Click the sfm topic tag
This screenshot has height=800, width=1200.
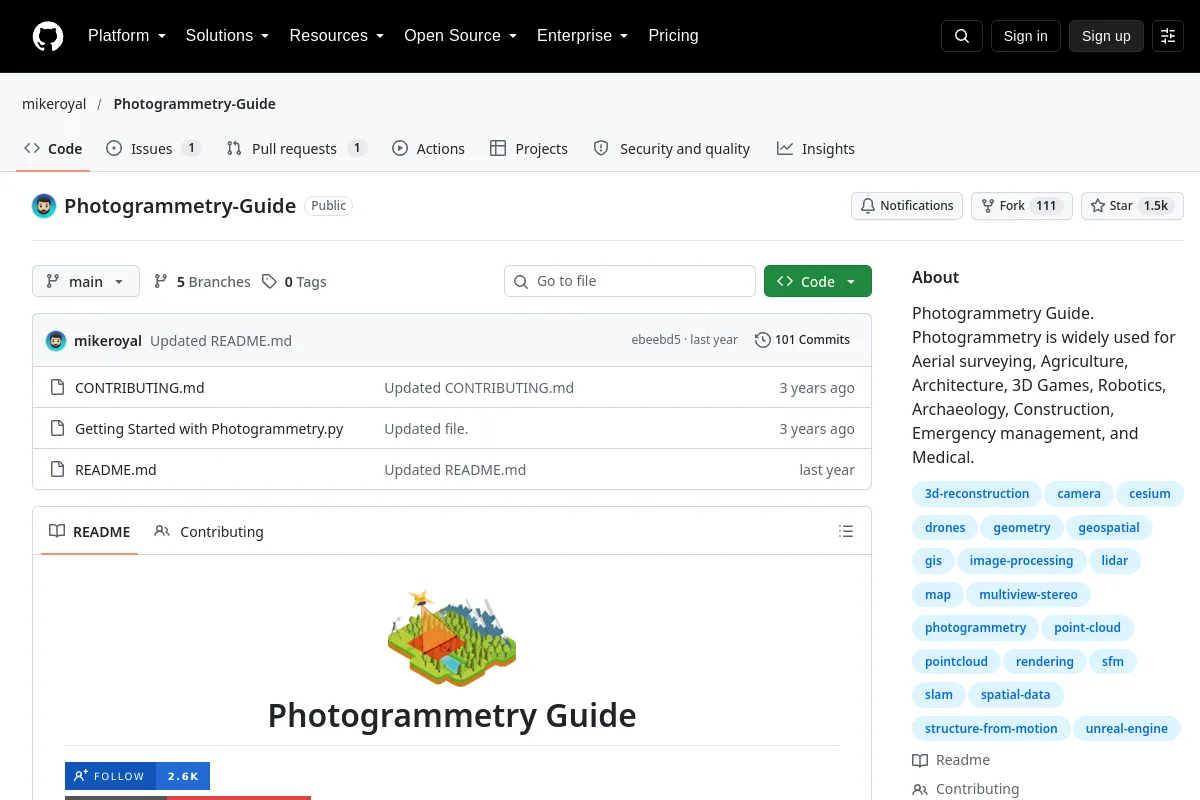click(1113, 662)
